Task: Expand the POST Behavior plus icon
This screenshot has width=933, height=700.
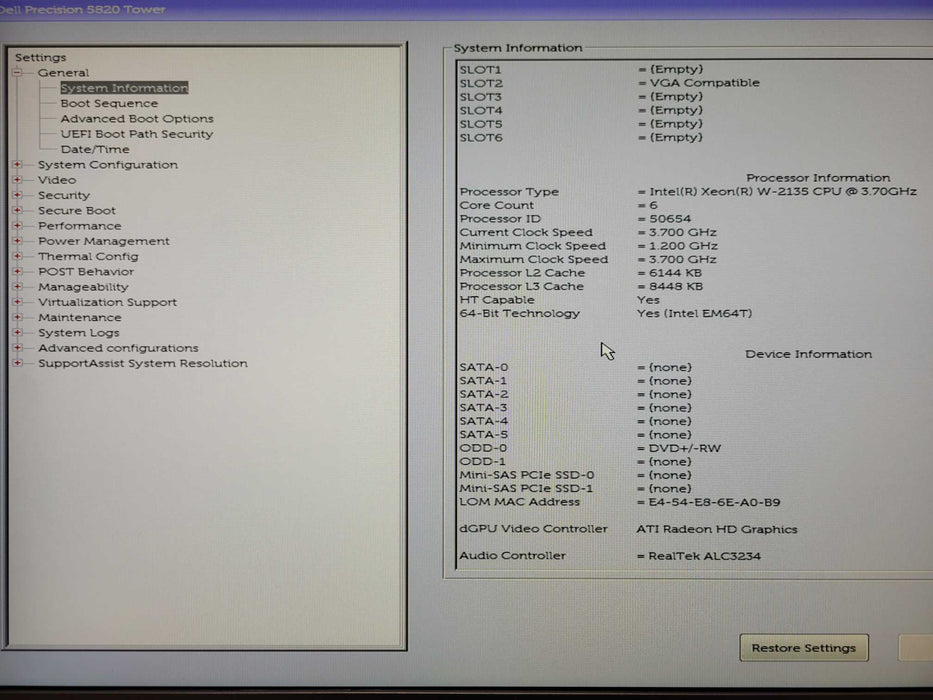Action: [x=17, y=271]
